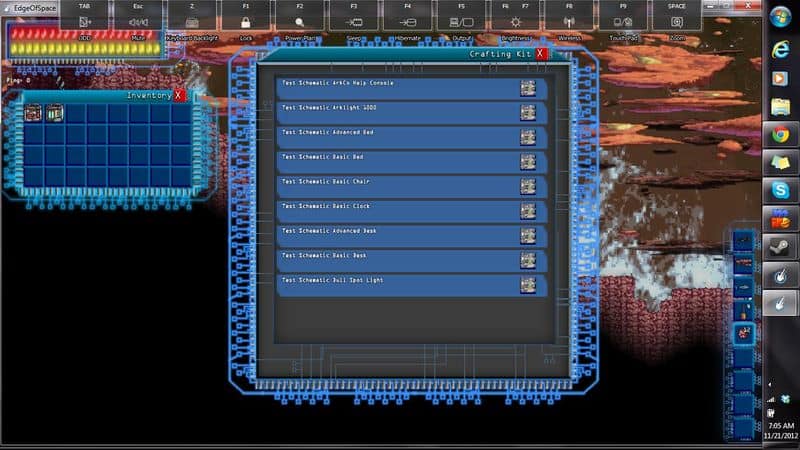This screenshot has width=800, height=450.
Task: Open Windows Explorer folder on the taskbar
Action: click(x=781, y=107)
